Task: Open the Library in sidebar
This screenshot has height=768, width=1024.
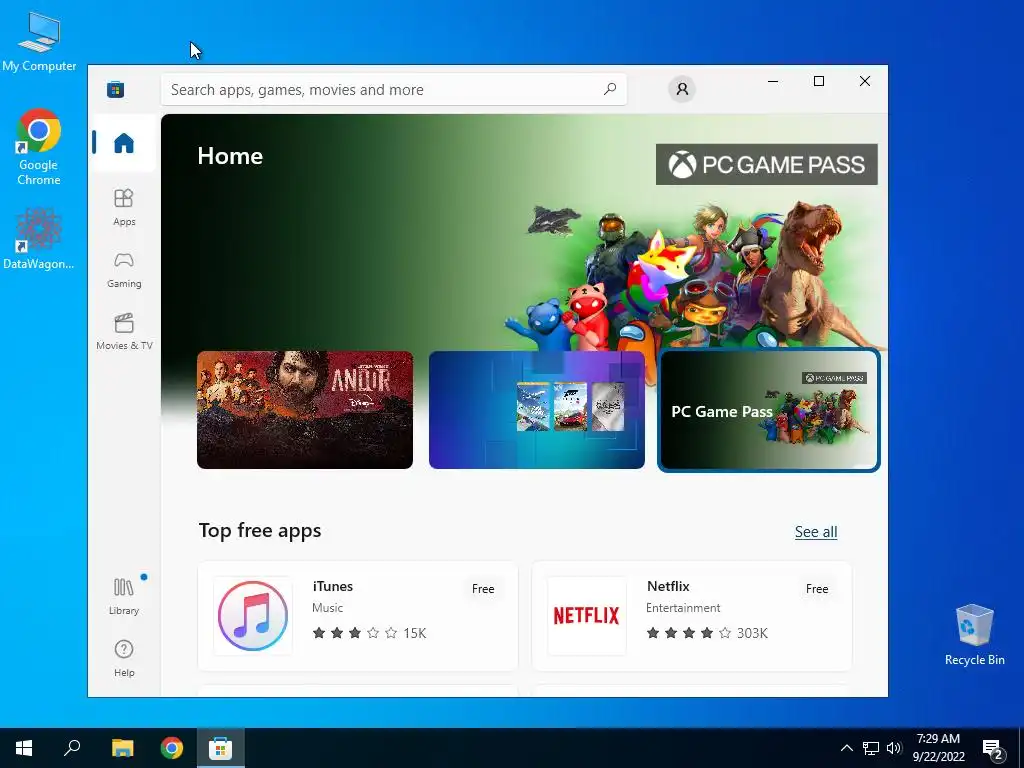Action: pos(124,596)
